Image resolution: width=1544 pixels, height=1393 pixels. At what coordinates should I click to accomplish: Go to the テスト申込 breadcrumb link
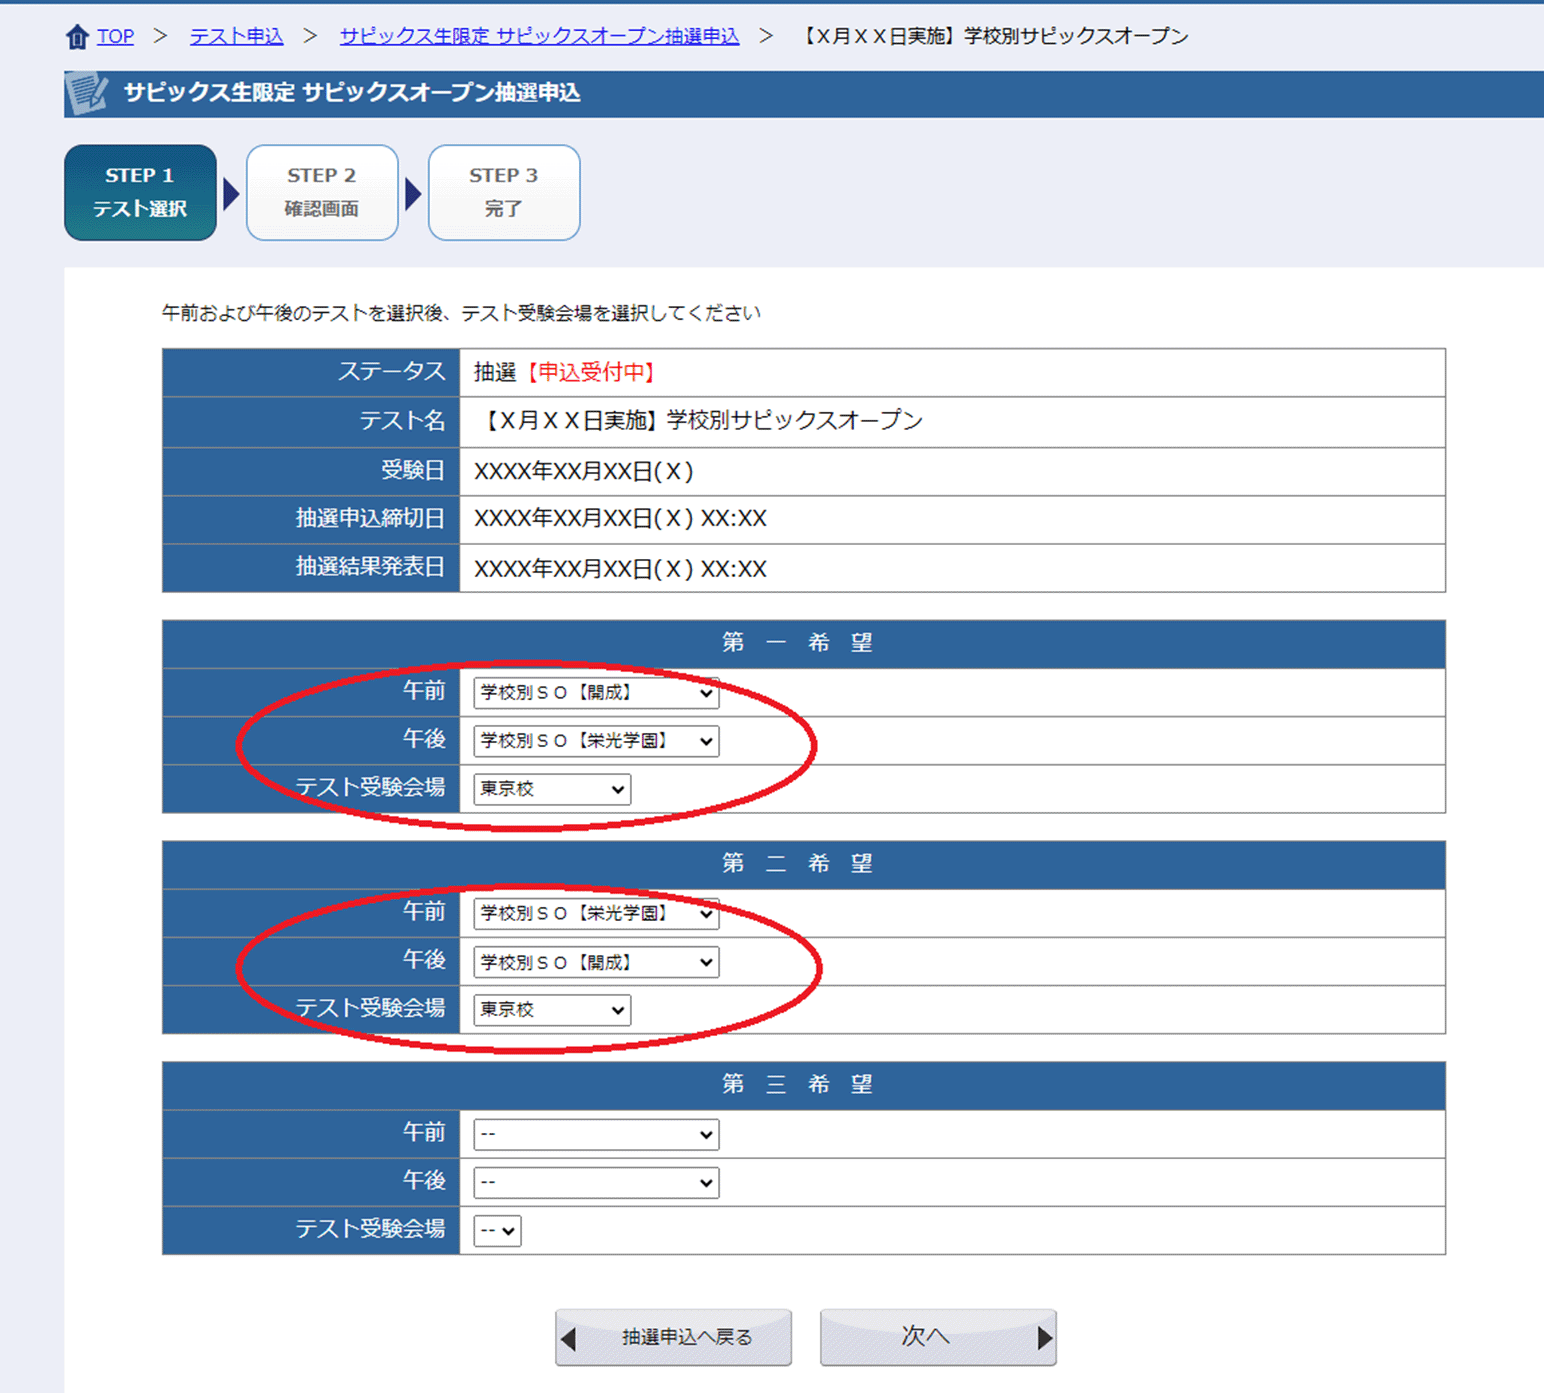point(236,37)
